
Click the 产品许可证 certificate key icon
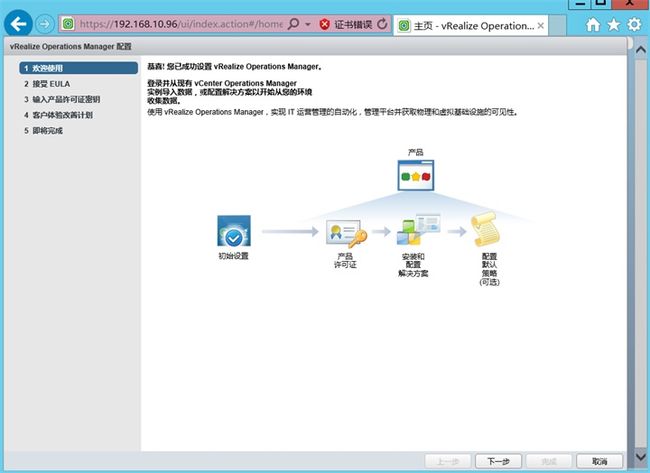[x=346, y=234]
